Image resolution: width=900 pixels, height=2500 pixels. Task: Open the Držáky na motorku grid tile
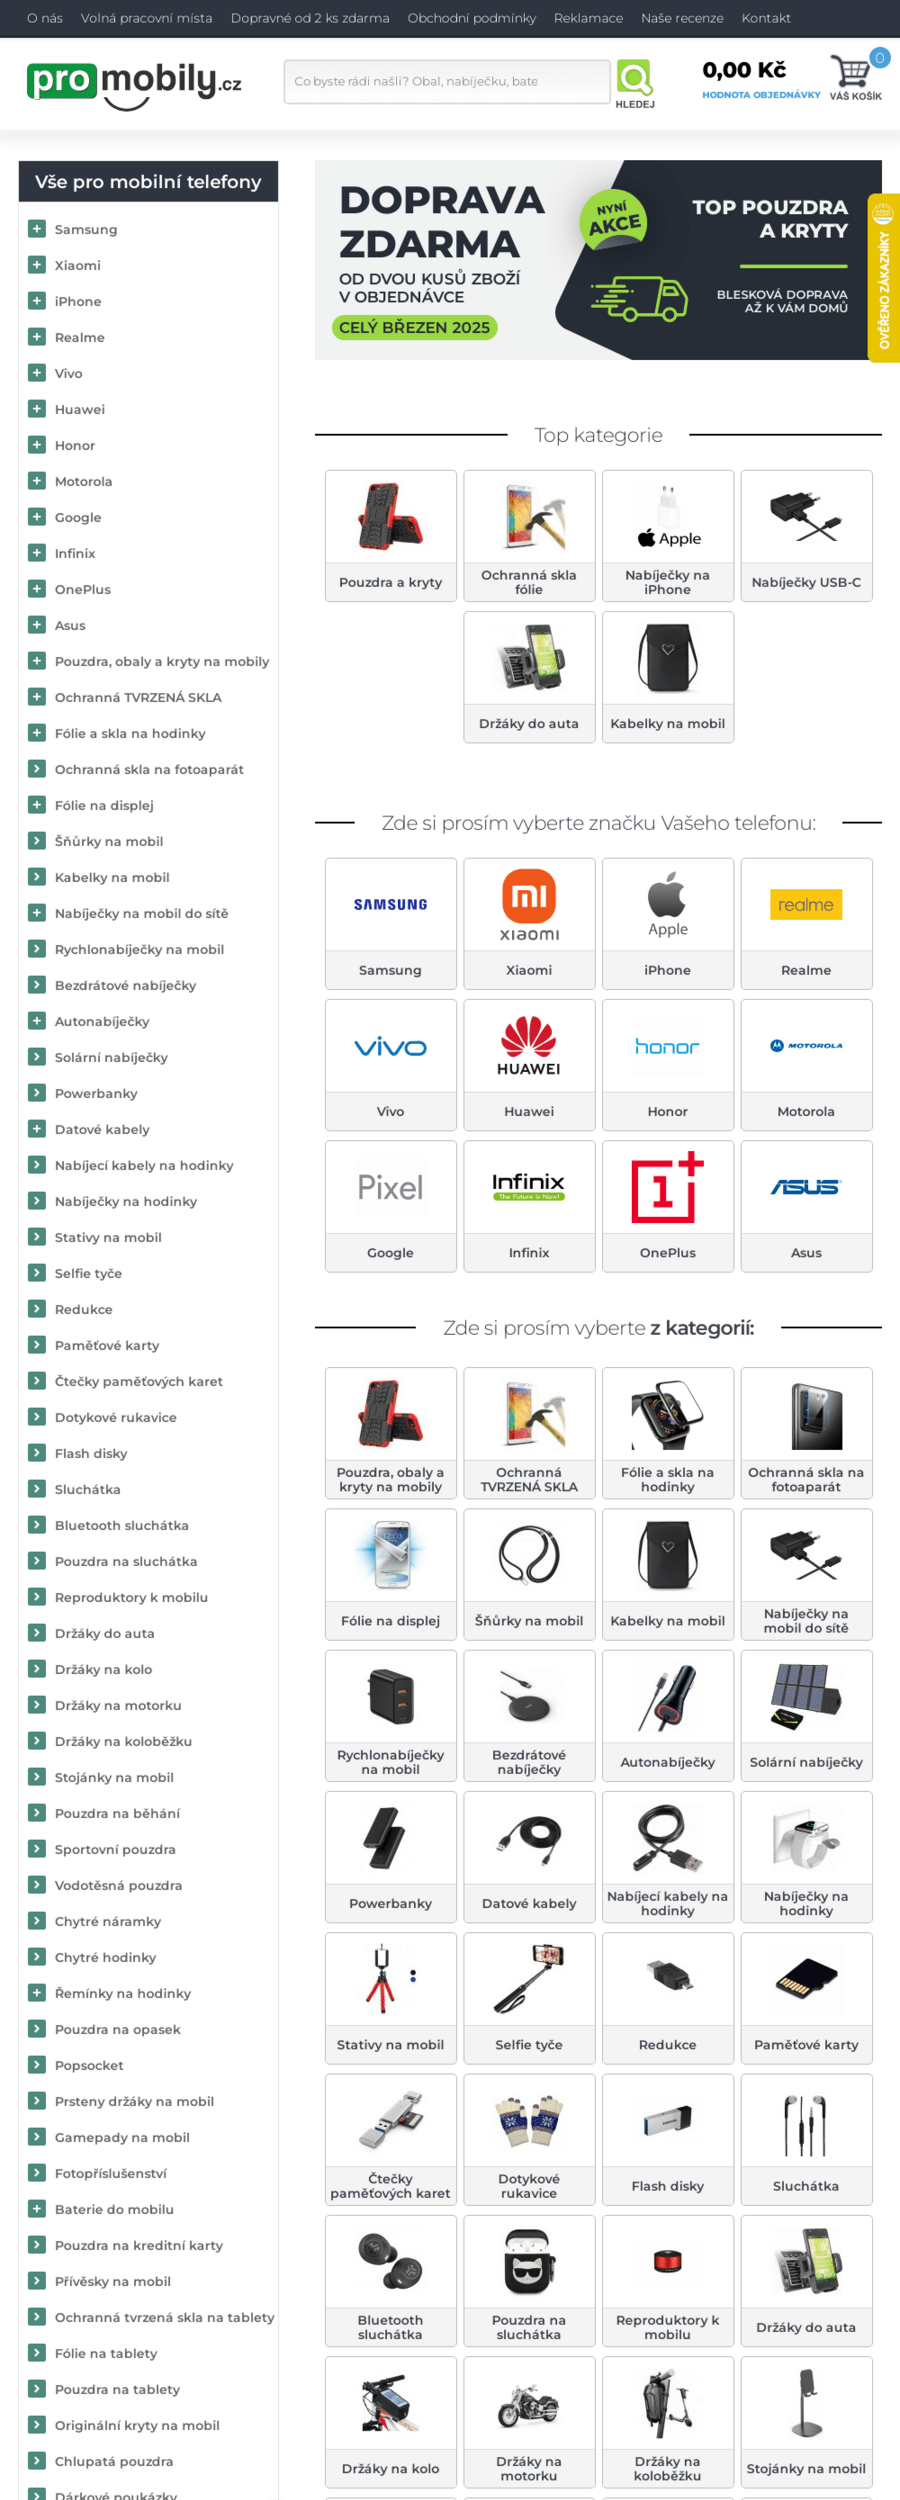(529, 2422)
